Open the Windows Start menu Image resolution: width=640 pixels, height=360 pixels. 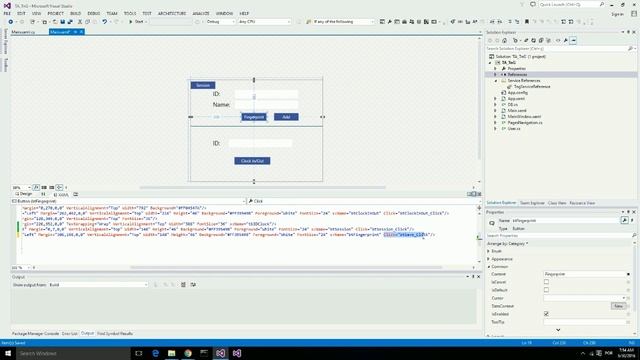[8, 353]
